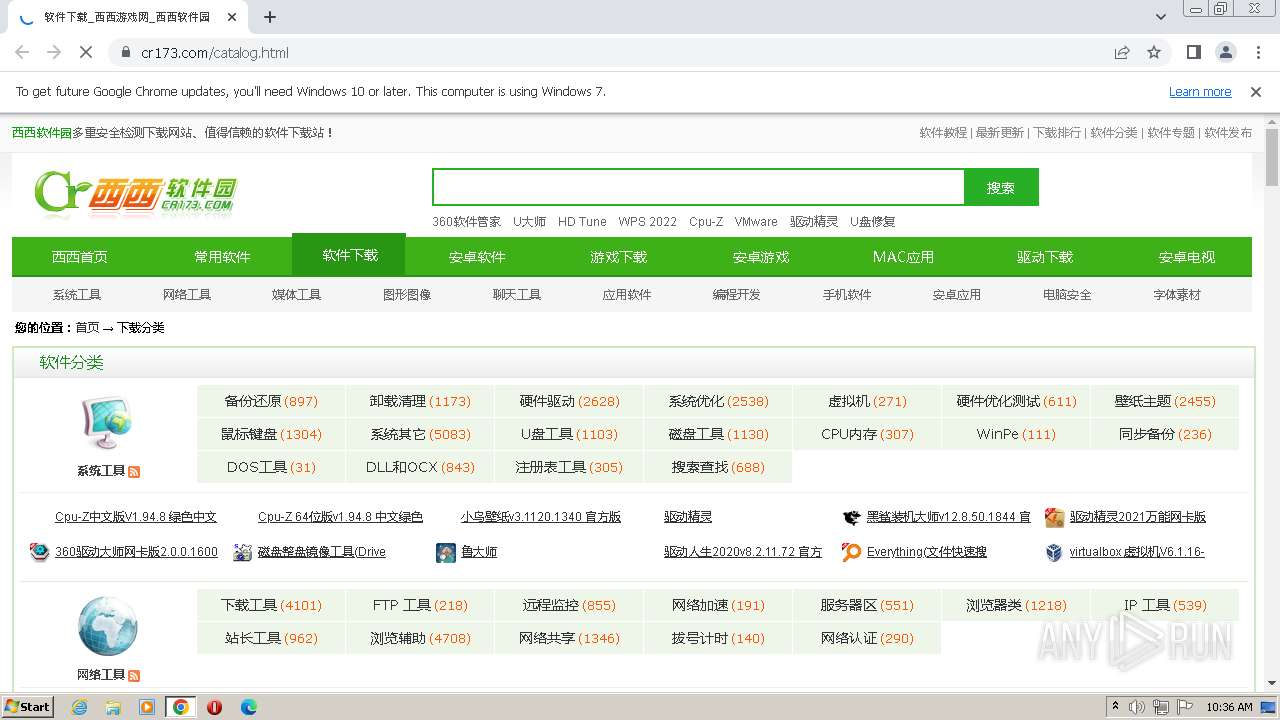Open the 驱动下载 nav tab
This screenshot has width=1280, height=720.
coord(1045,257)
